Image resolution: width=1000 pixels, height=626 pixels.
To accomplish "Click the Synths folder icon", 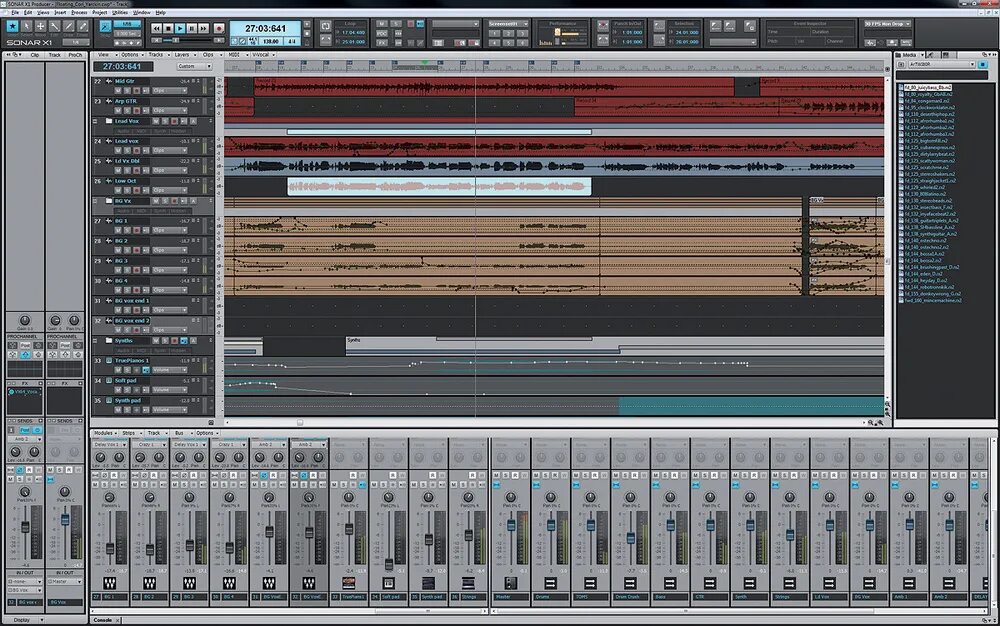I will (109, 340).
